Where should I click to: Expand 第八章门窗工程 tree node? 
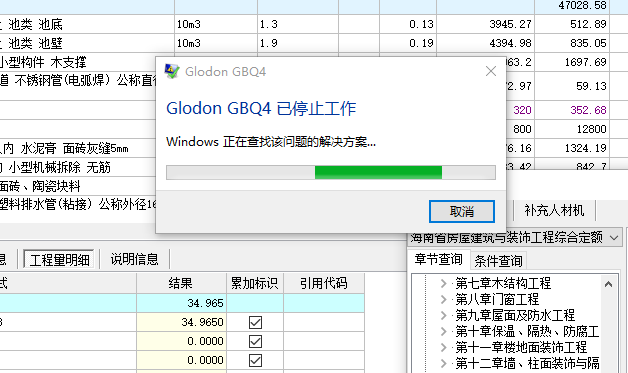pyautogui.click(x=443, y=300)
